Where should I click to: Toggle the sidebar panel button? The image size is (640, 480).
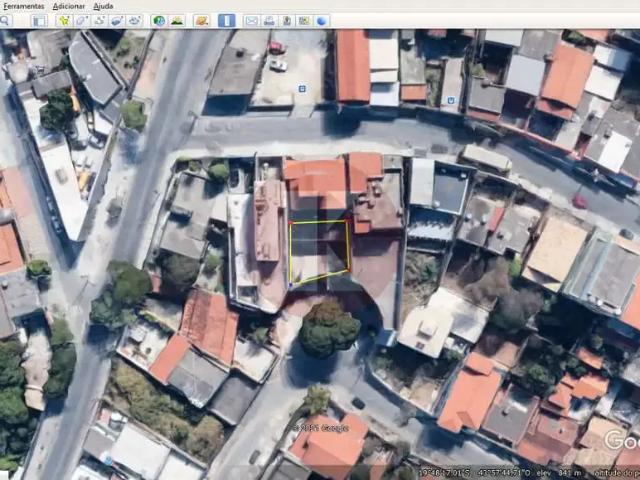click(x=40, y=21)
